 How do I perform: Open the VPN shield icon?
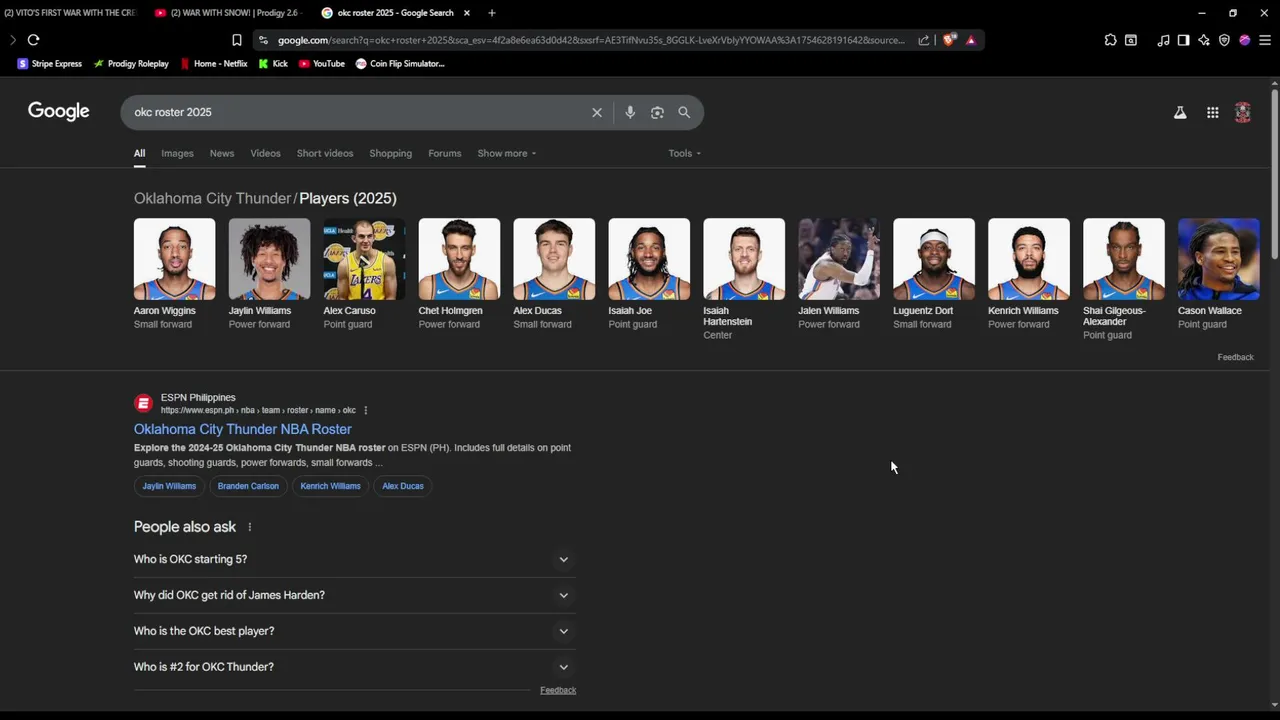point(1224,40)
